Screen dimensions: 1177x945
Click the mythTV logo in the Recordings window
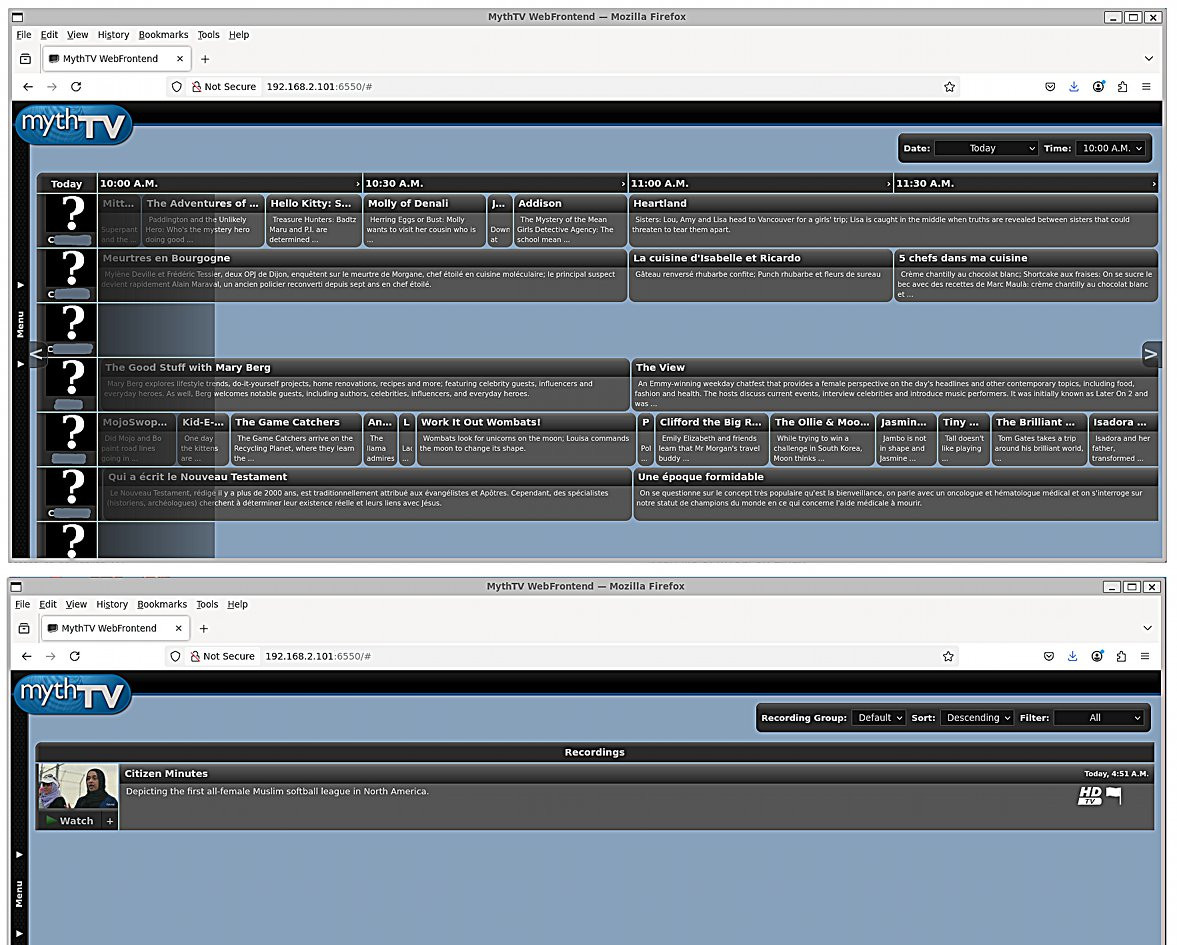[72, 694]
